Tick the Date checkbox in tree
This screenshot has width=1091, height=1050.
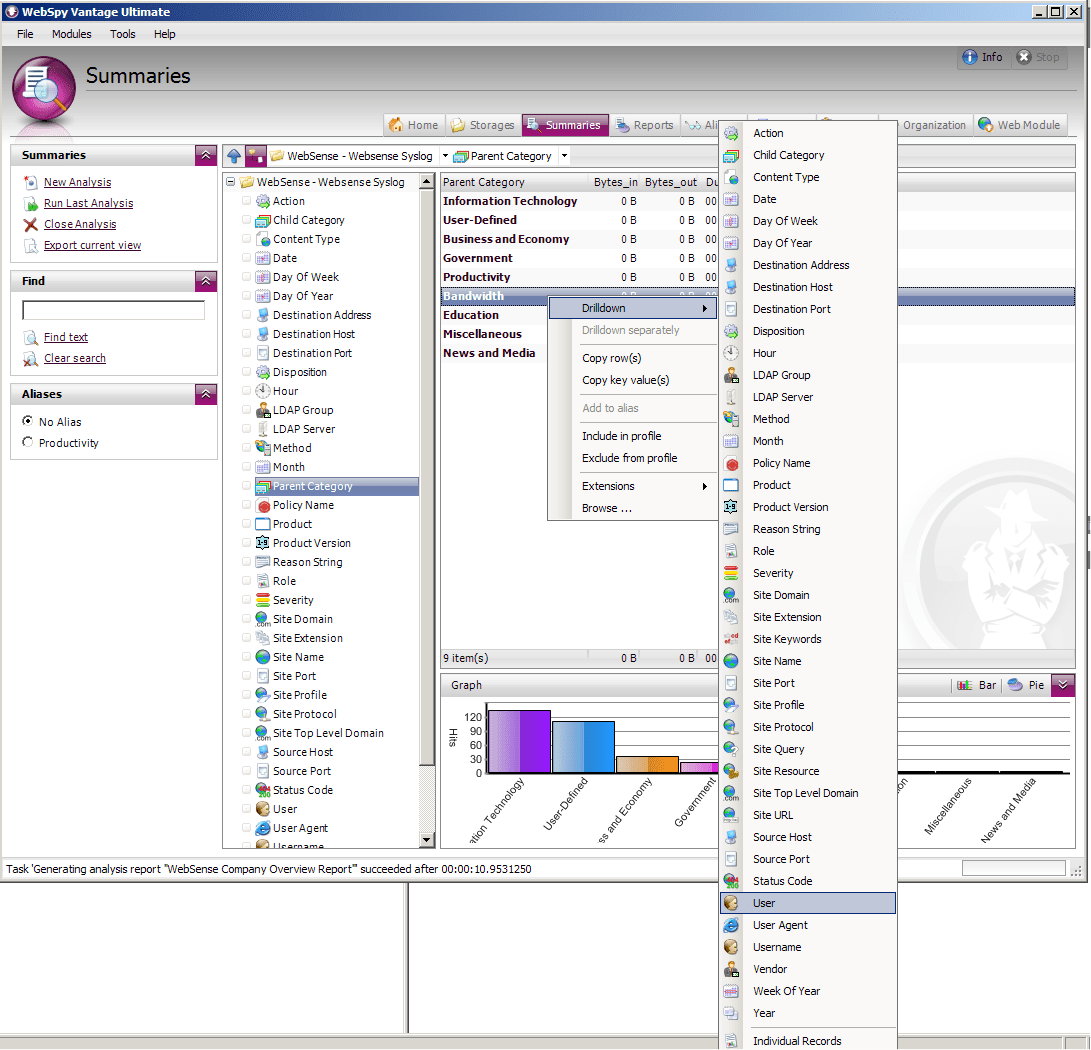(x=246, y=257)
